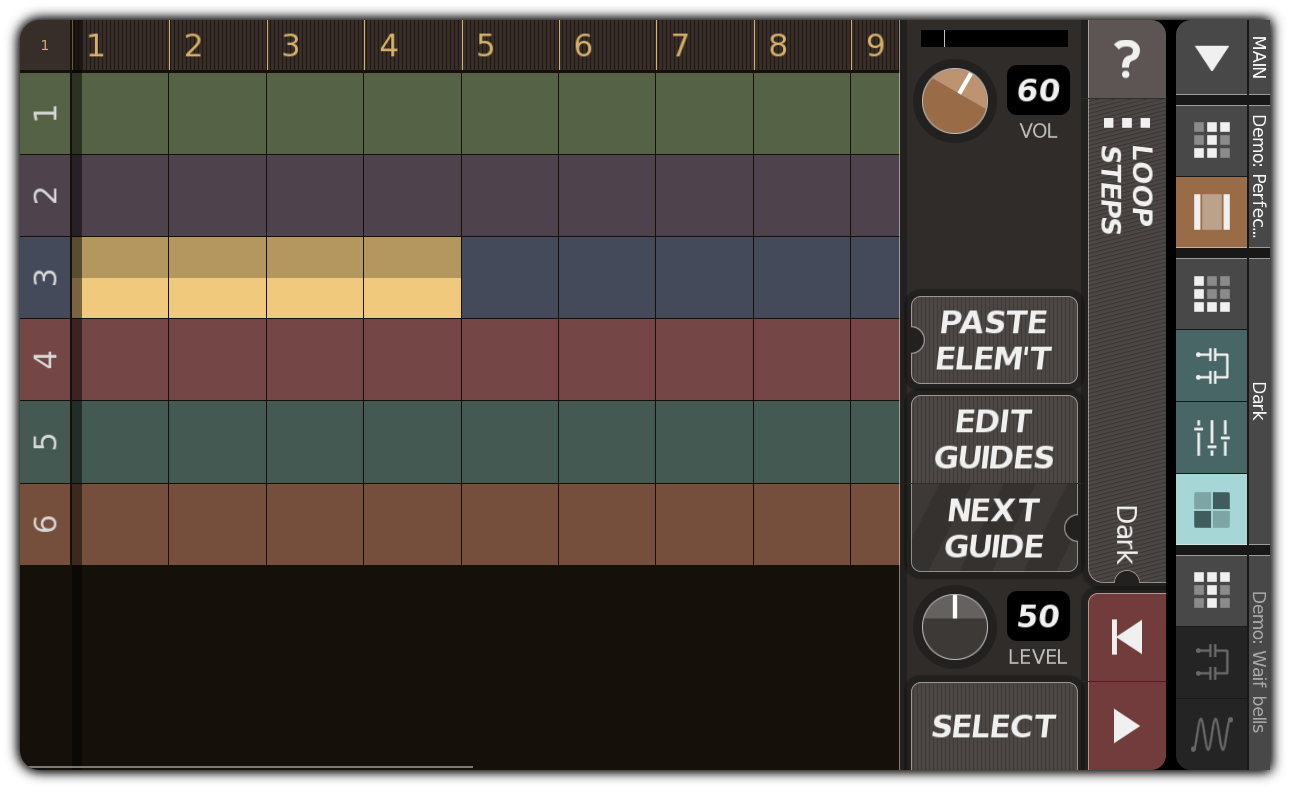Expand the MAIN dropdown triangle
The height and width of the screenshot is (790, 1290).
(1211, 58)
